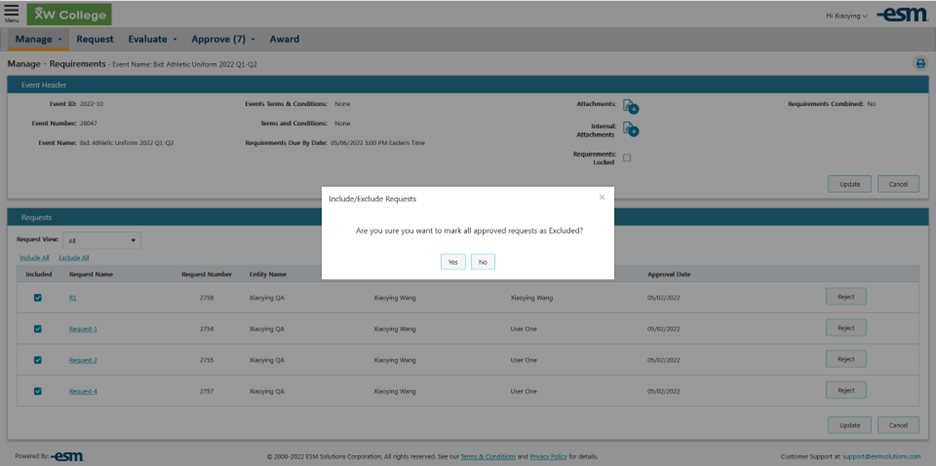This screenshot has width=936, height=466.
Task: Click the Exclude All link
Action: tap(74, 258)
